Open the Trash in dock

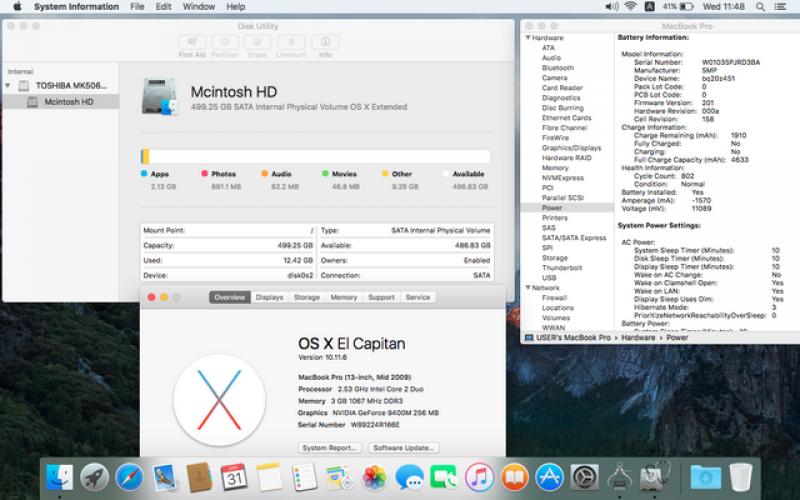coord(740,478)
